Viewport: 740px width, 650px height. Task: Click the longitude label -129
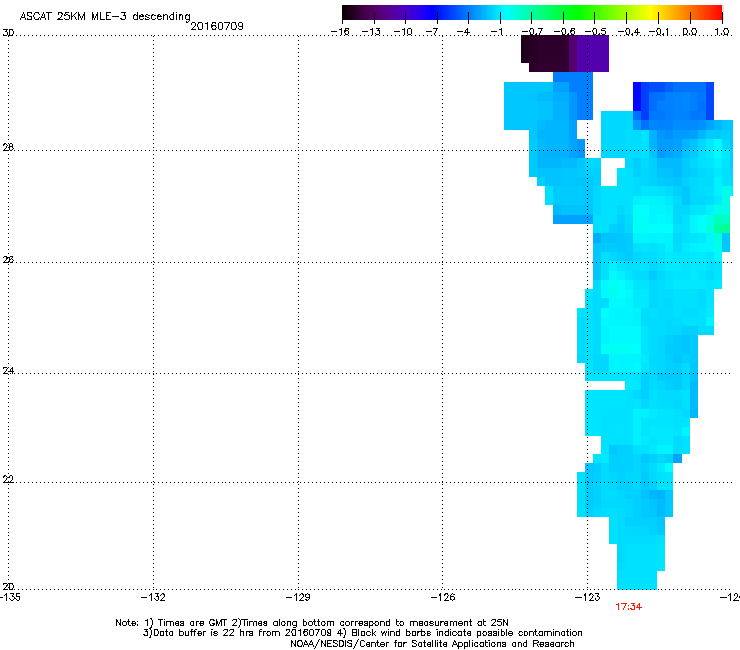298,598
